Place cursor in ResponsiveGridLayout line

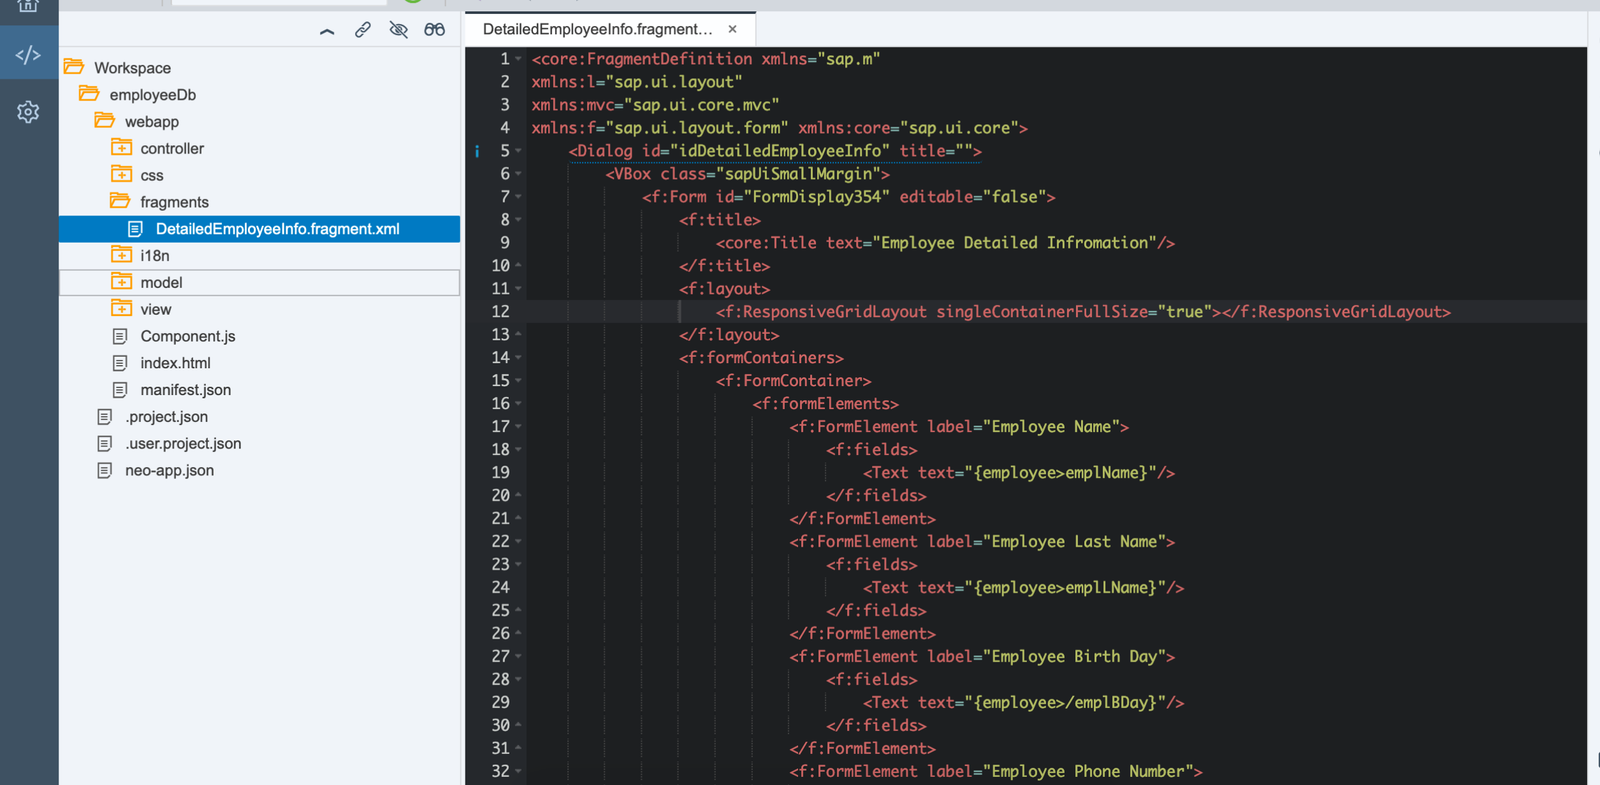coord(1083,312)
